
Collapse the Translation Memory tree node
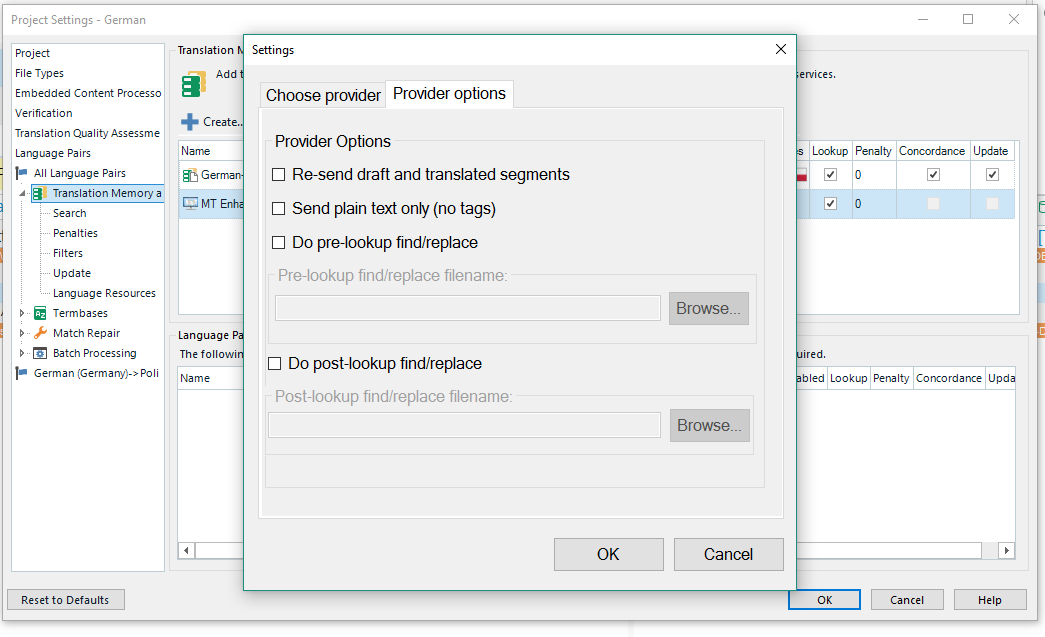(22, 193)
